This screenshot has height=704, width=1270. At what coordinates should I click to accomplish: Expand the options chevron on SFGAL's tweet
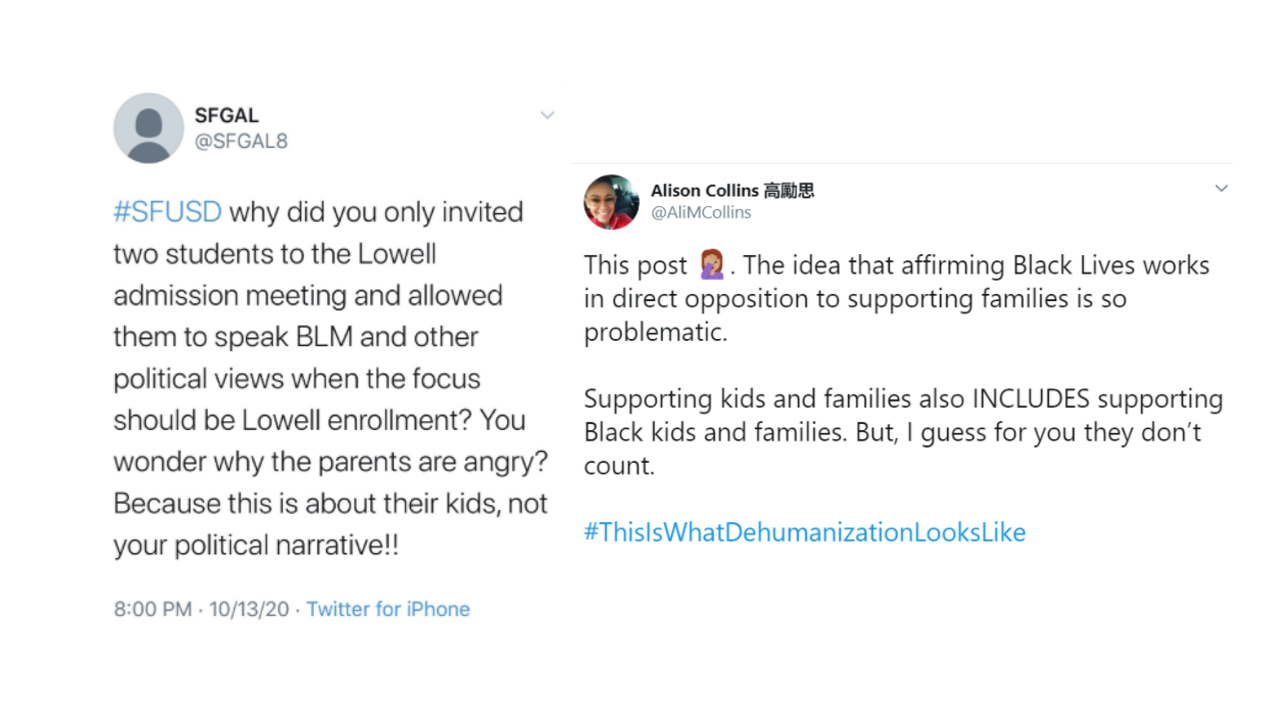pyautogui.click(x=547, y=115)
